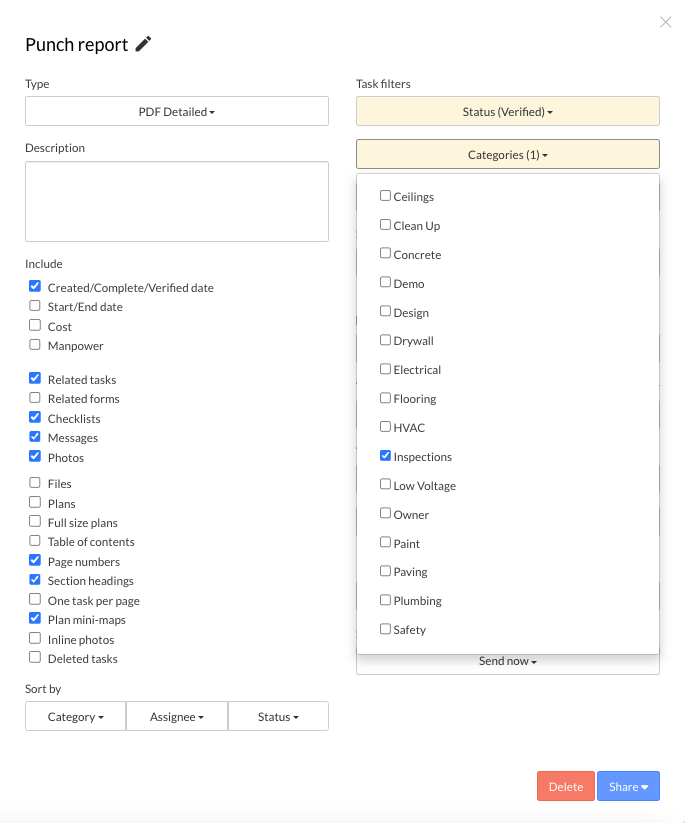The width and height of the screenshot is (685, 823).
Task: Enable the Cost checkbox
Action: pyautogui.click(x=35, y=326)
